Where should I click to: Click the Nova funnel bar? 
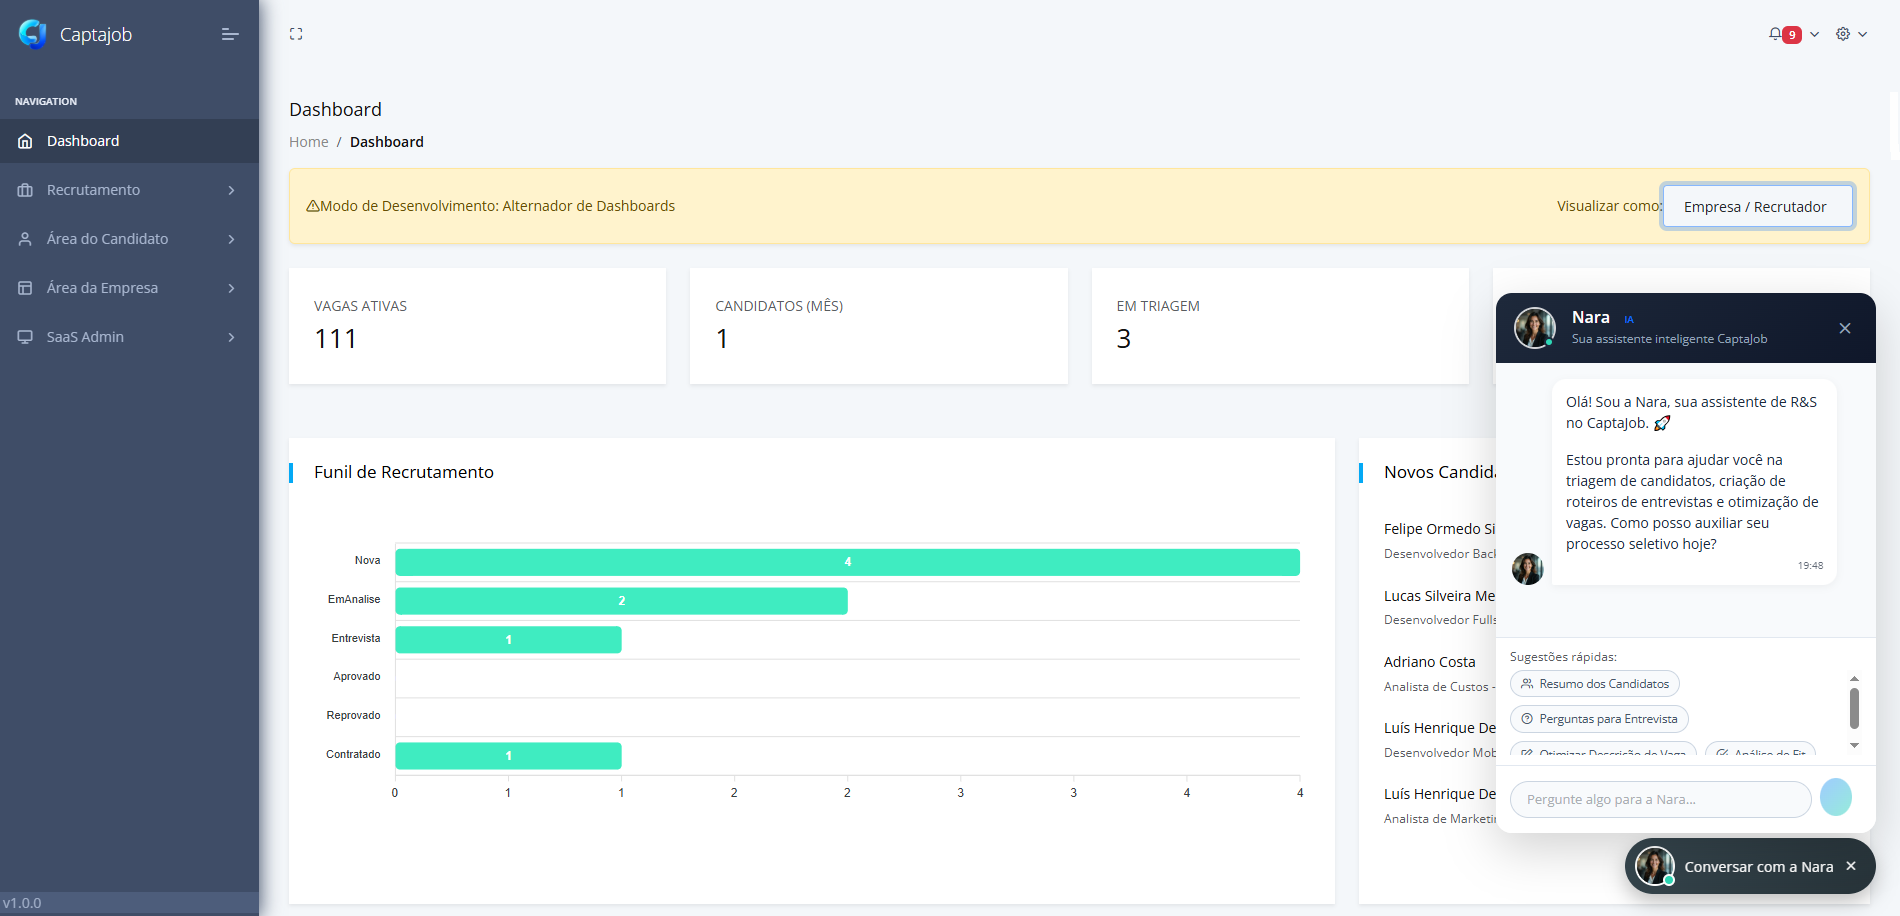847,562
